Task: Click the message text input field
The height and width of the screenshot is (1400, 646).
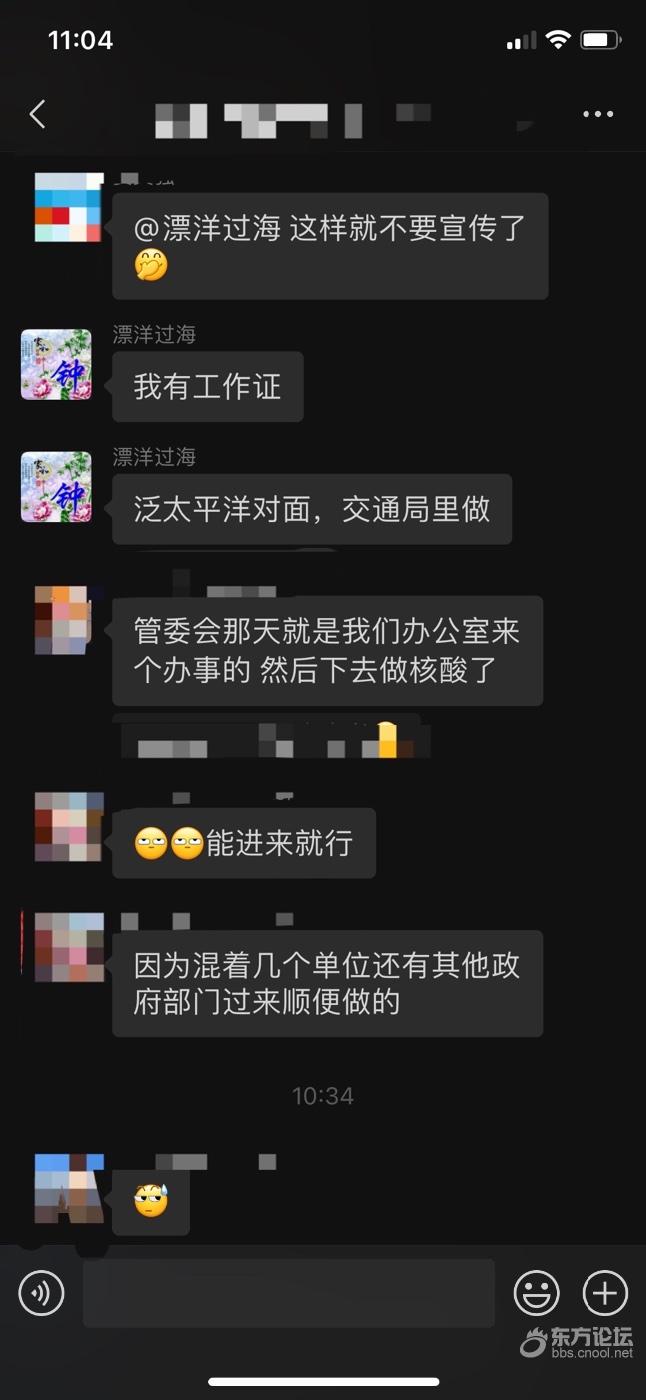Action: pos(289,1293)
